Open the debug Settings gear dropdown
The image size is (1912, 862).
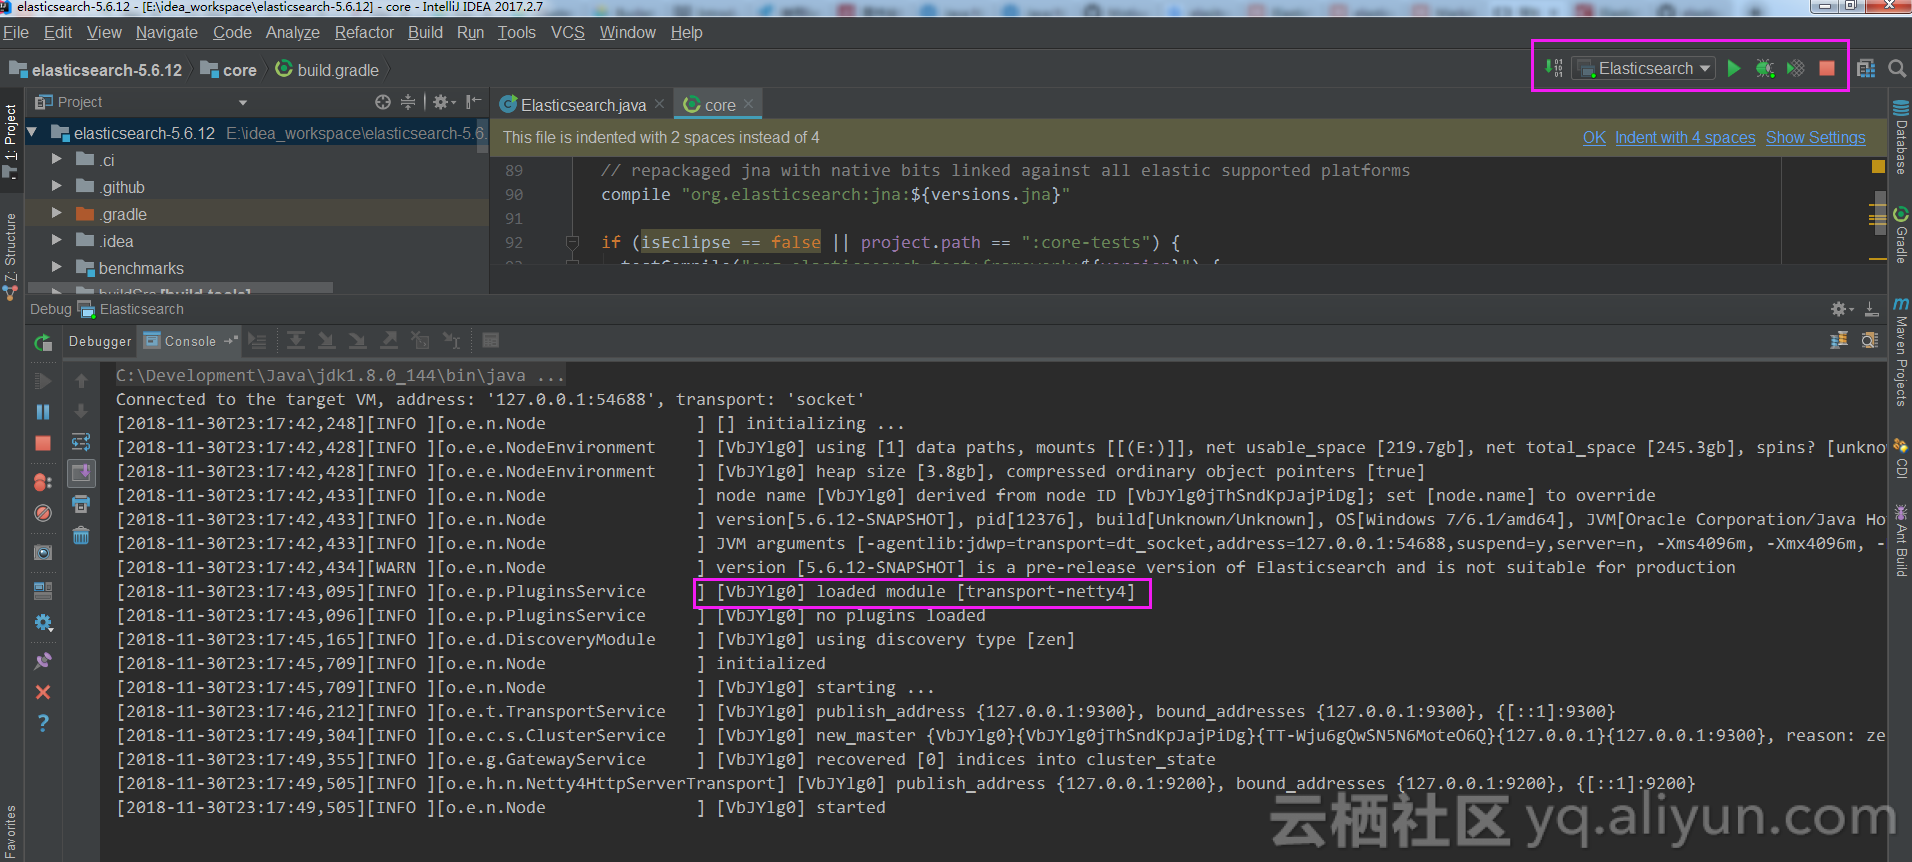tap(43, 622)
